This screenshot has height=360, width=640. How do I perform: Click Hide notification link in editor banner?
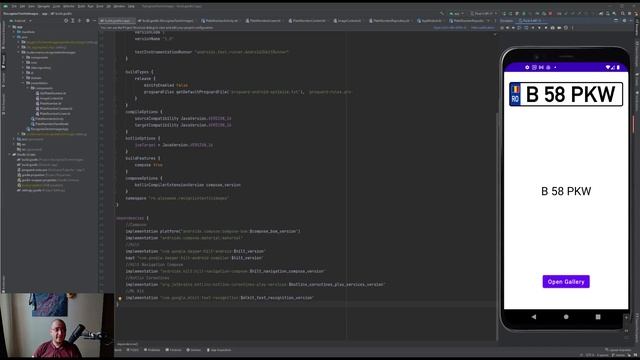click(483, 28)
